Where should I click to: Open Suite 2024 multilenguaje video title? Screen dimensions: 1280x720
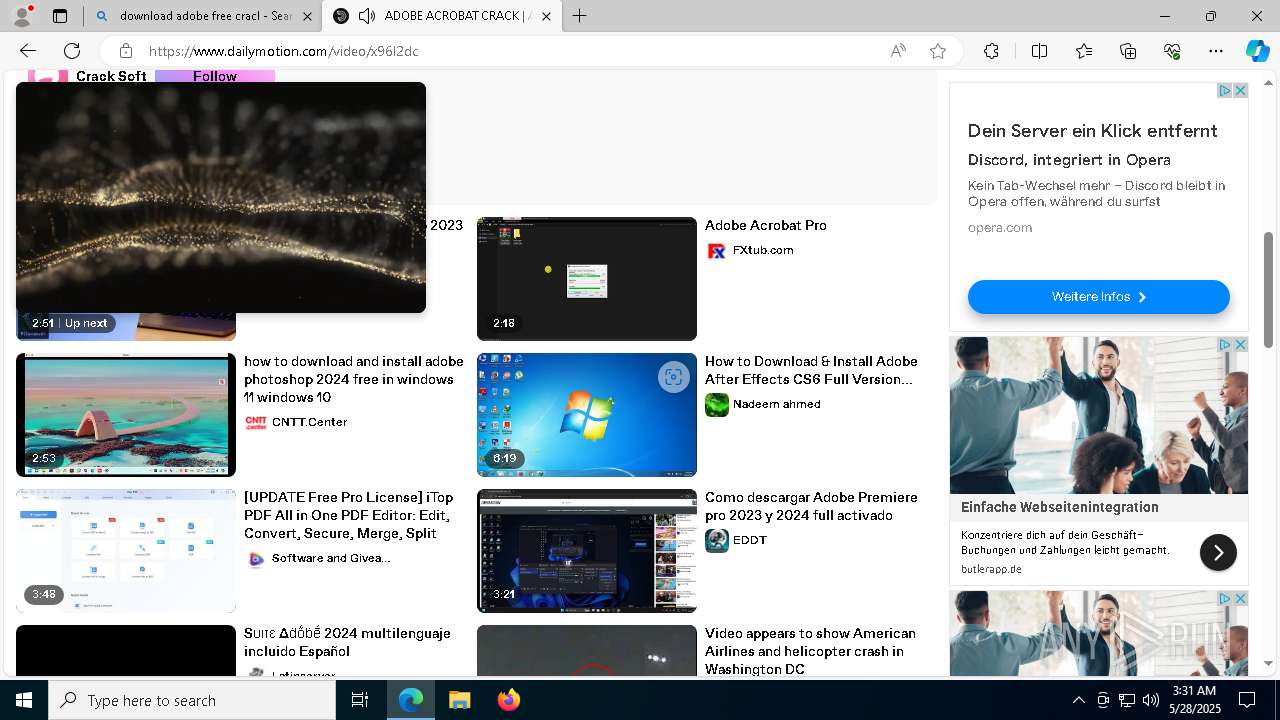click(x=347, y=642)
